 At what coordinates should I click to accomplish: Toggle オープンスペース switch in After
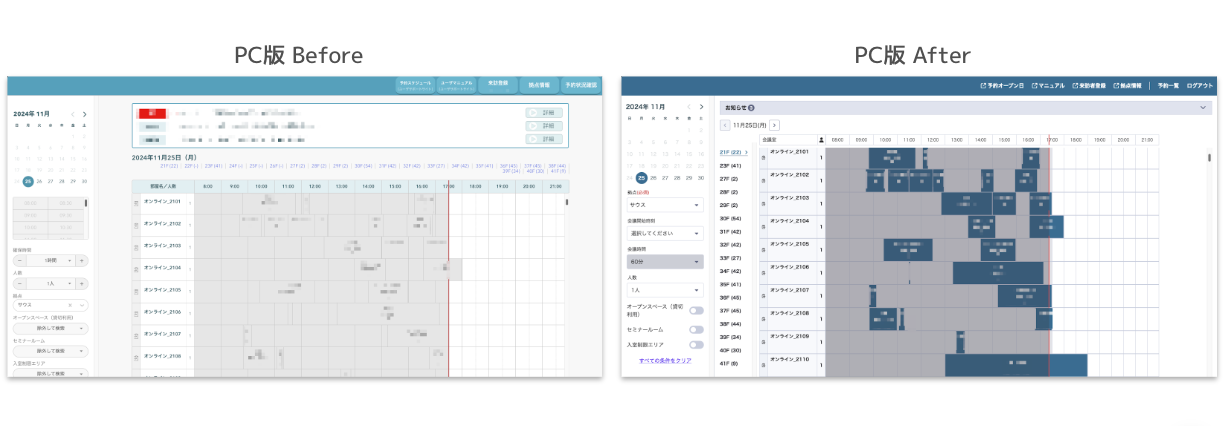pos(696,311)
